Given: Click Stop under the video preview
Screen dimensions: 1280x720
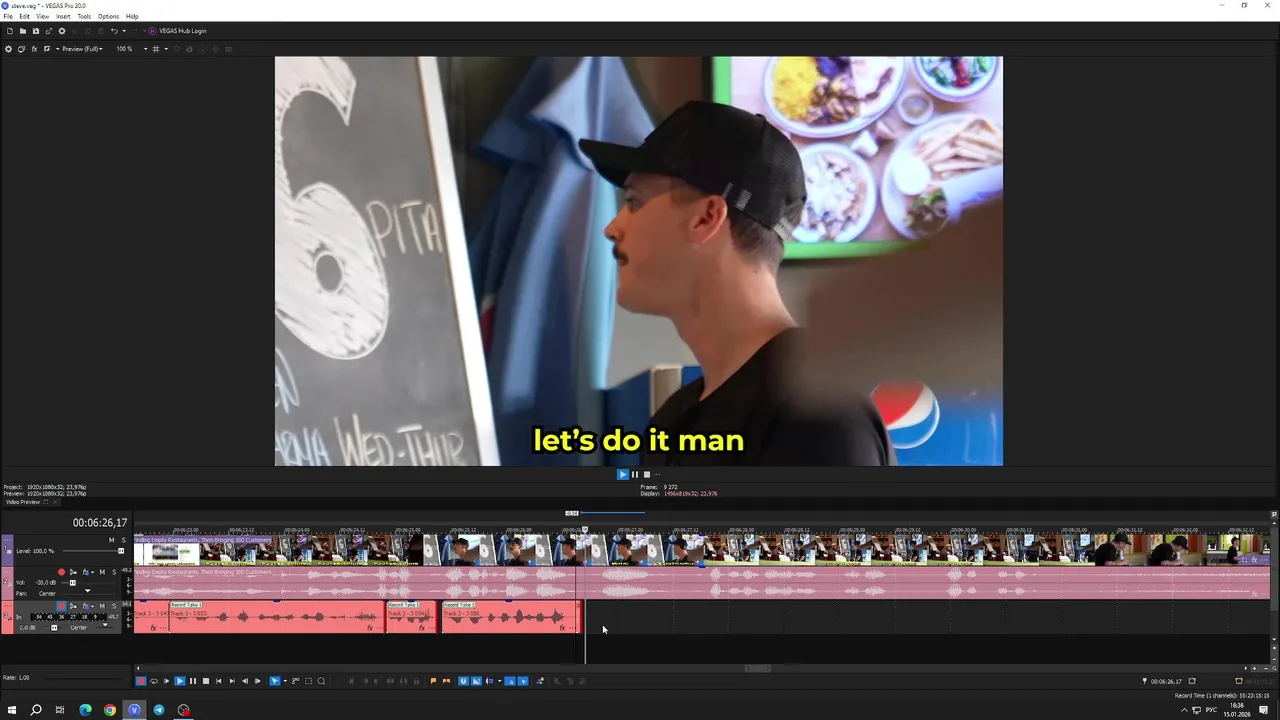Looking at the screenshot, I should pos(647,475).
